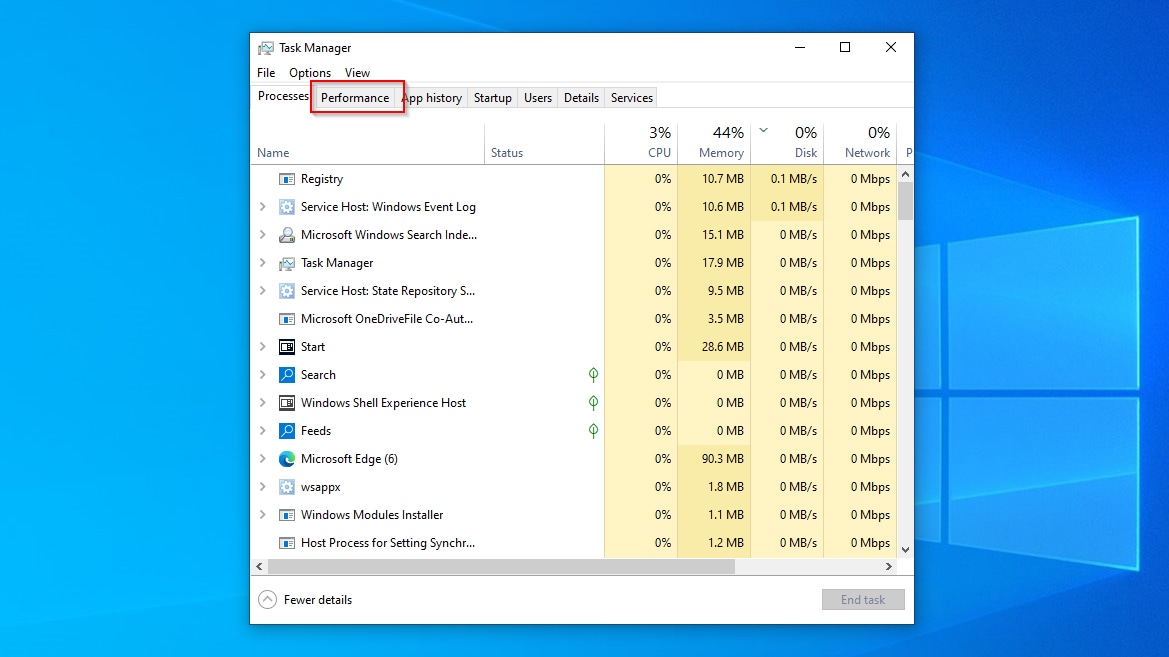The image size is (1169, 657).
Task: Expand the Search process row
Action: (x=262, y=375)
